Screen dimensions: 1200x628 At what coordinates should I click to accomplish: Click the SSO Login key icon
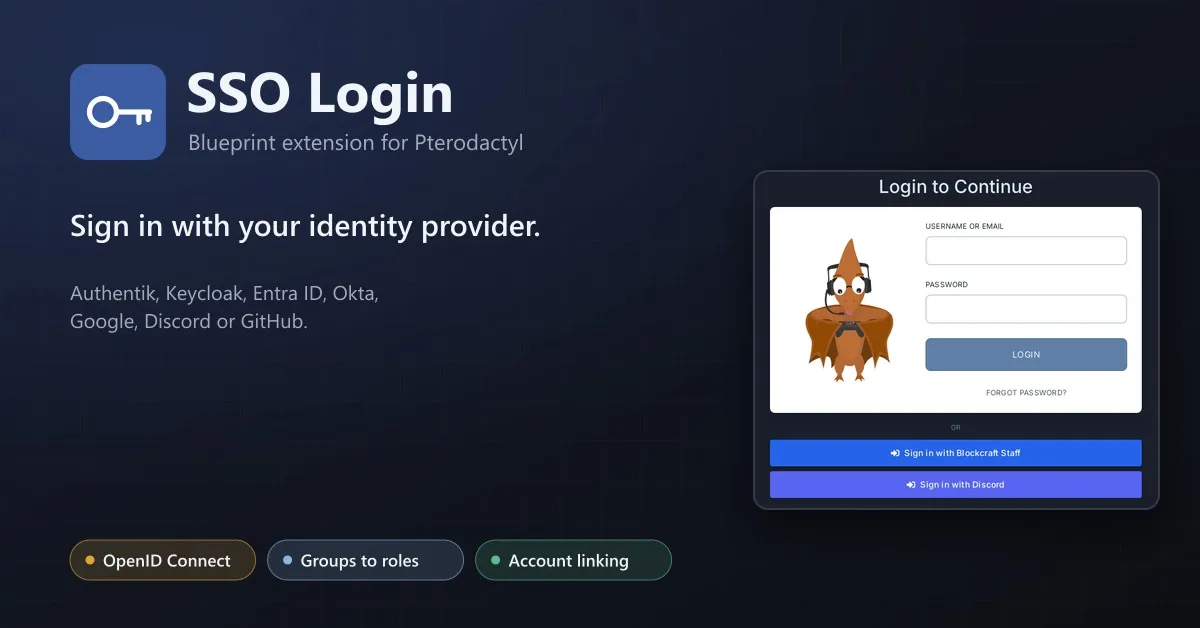coord(118,112)
